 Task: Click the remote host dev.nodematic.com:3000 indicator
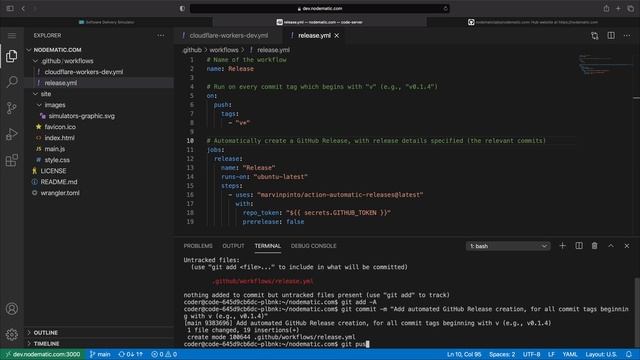point(43,354)
